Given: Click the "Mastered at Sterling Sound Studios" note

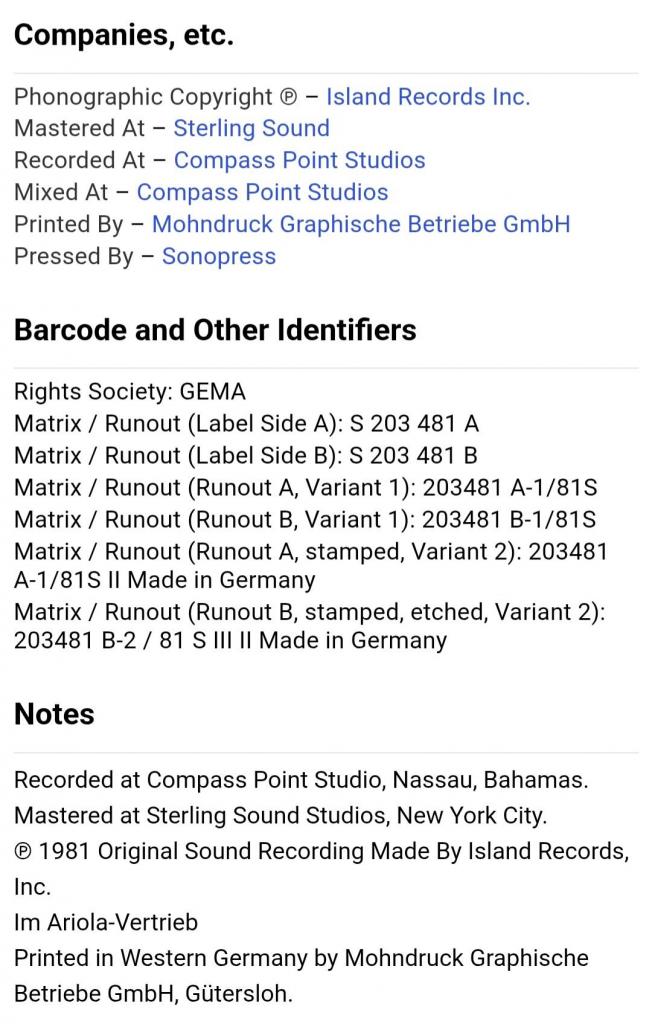Looking at the screenshot, I should pyautogui.click(x=280, y=816).
